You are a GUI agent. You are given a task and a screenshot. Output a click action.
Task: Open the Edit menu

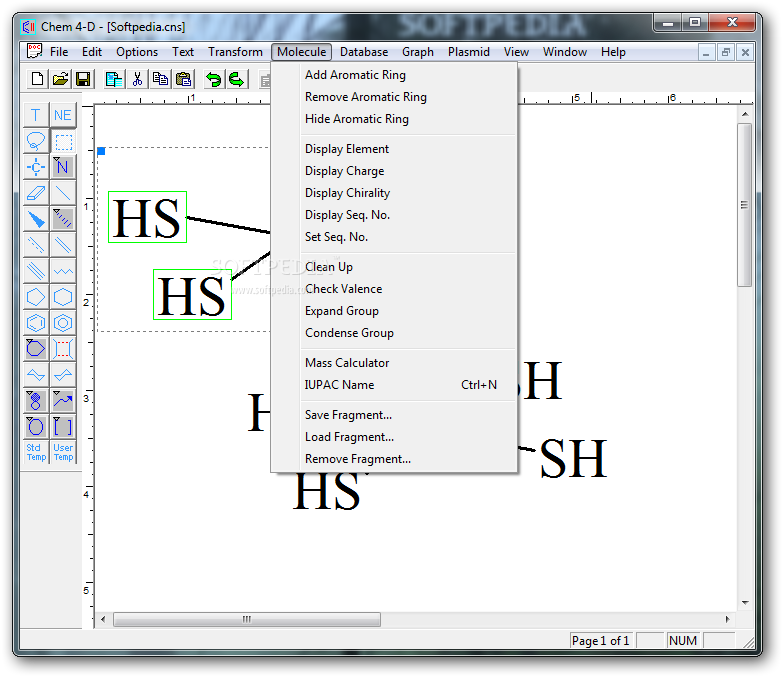[92, 52]
